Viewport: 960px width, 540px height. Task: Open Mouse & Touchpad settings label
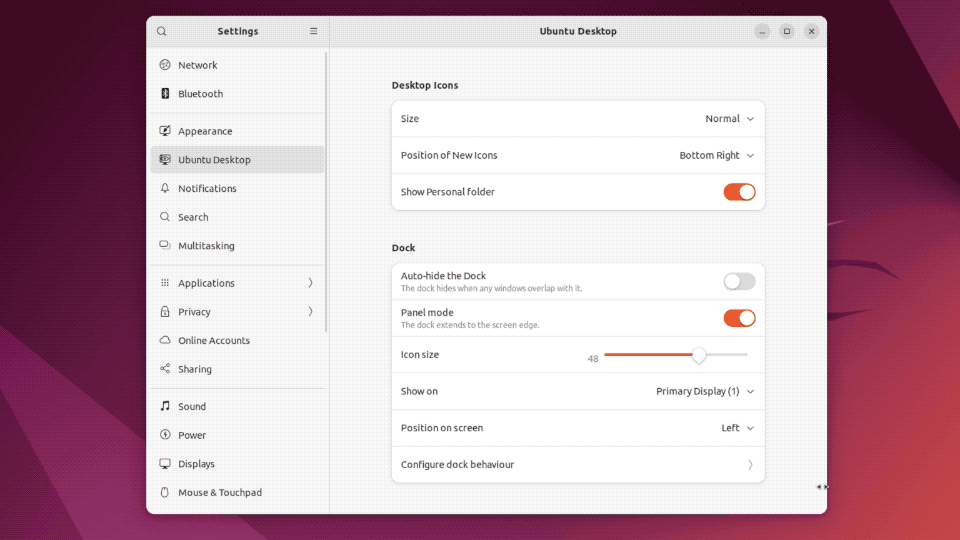(x=220, y=493)
